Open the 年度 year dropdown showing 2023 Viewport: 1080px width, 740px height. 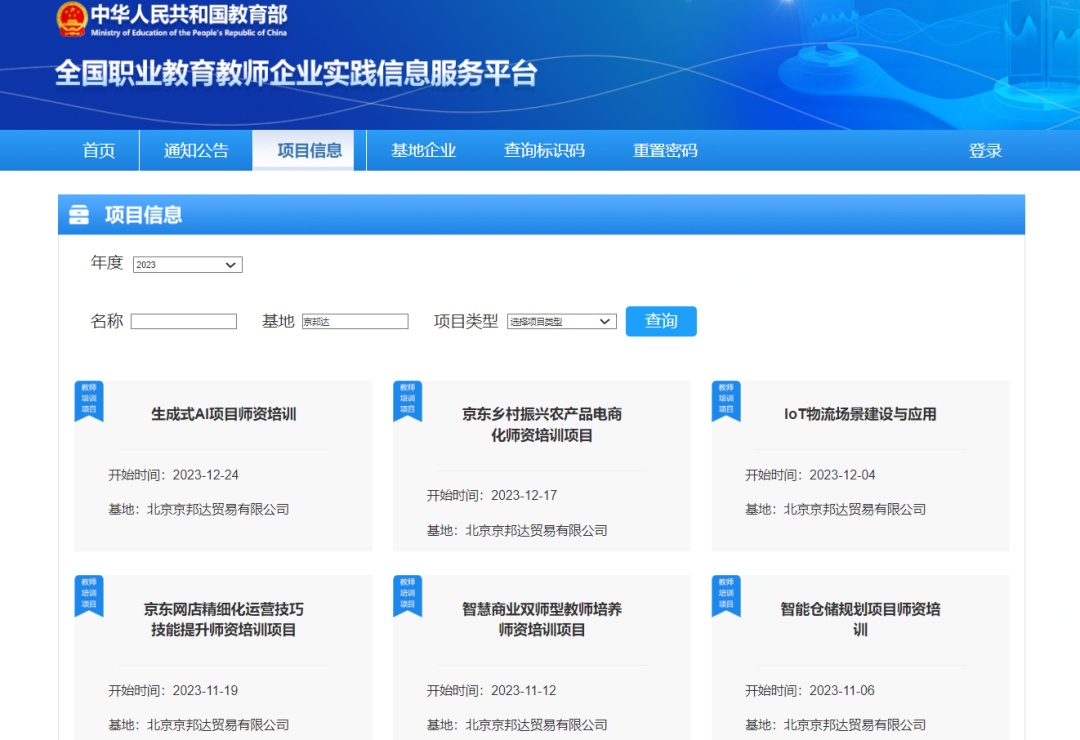click(x=188, y=265)
